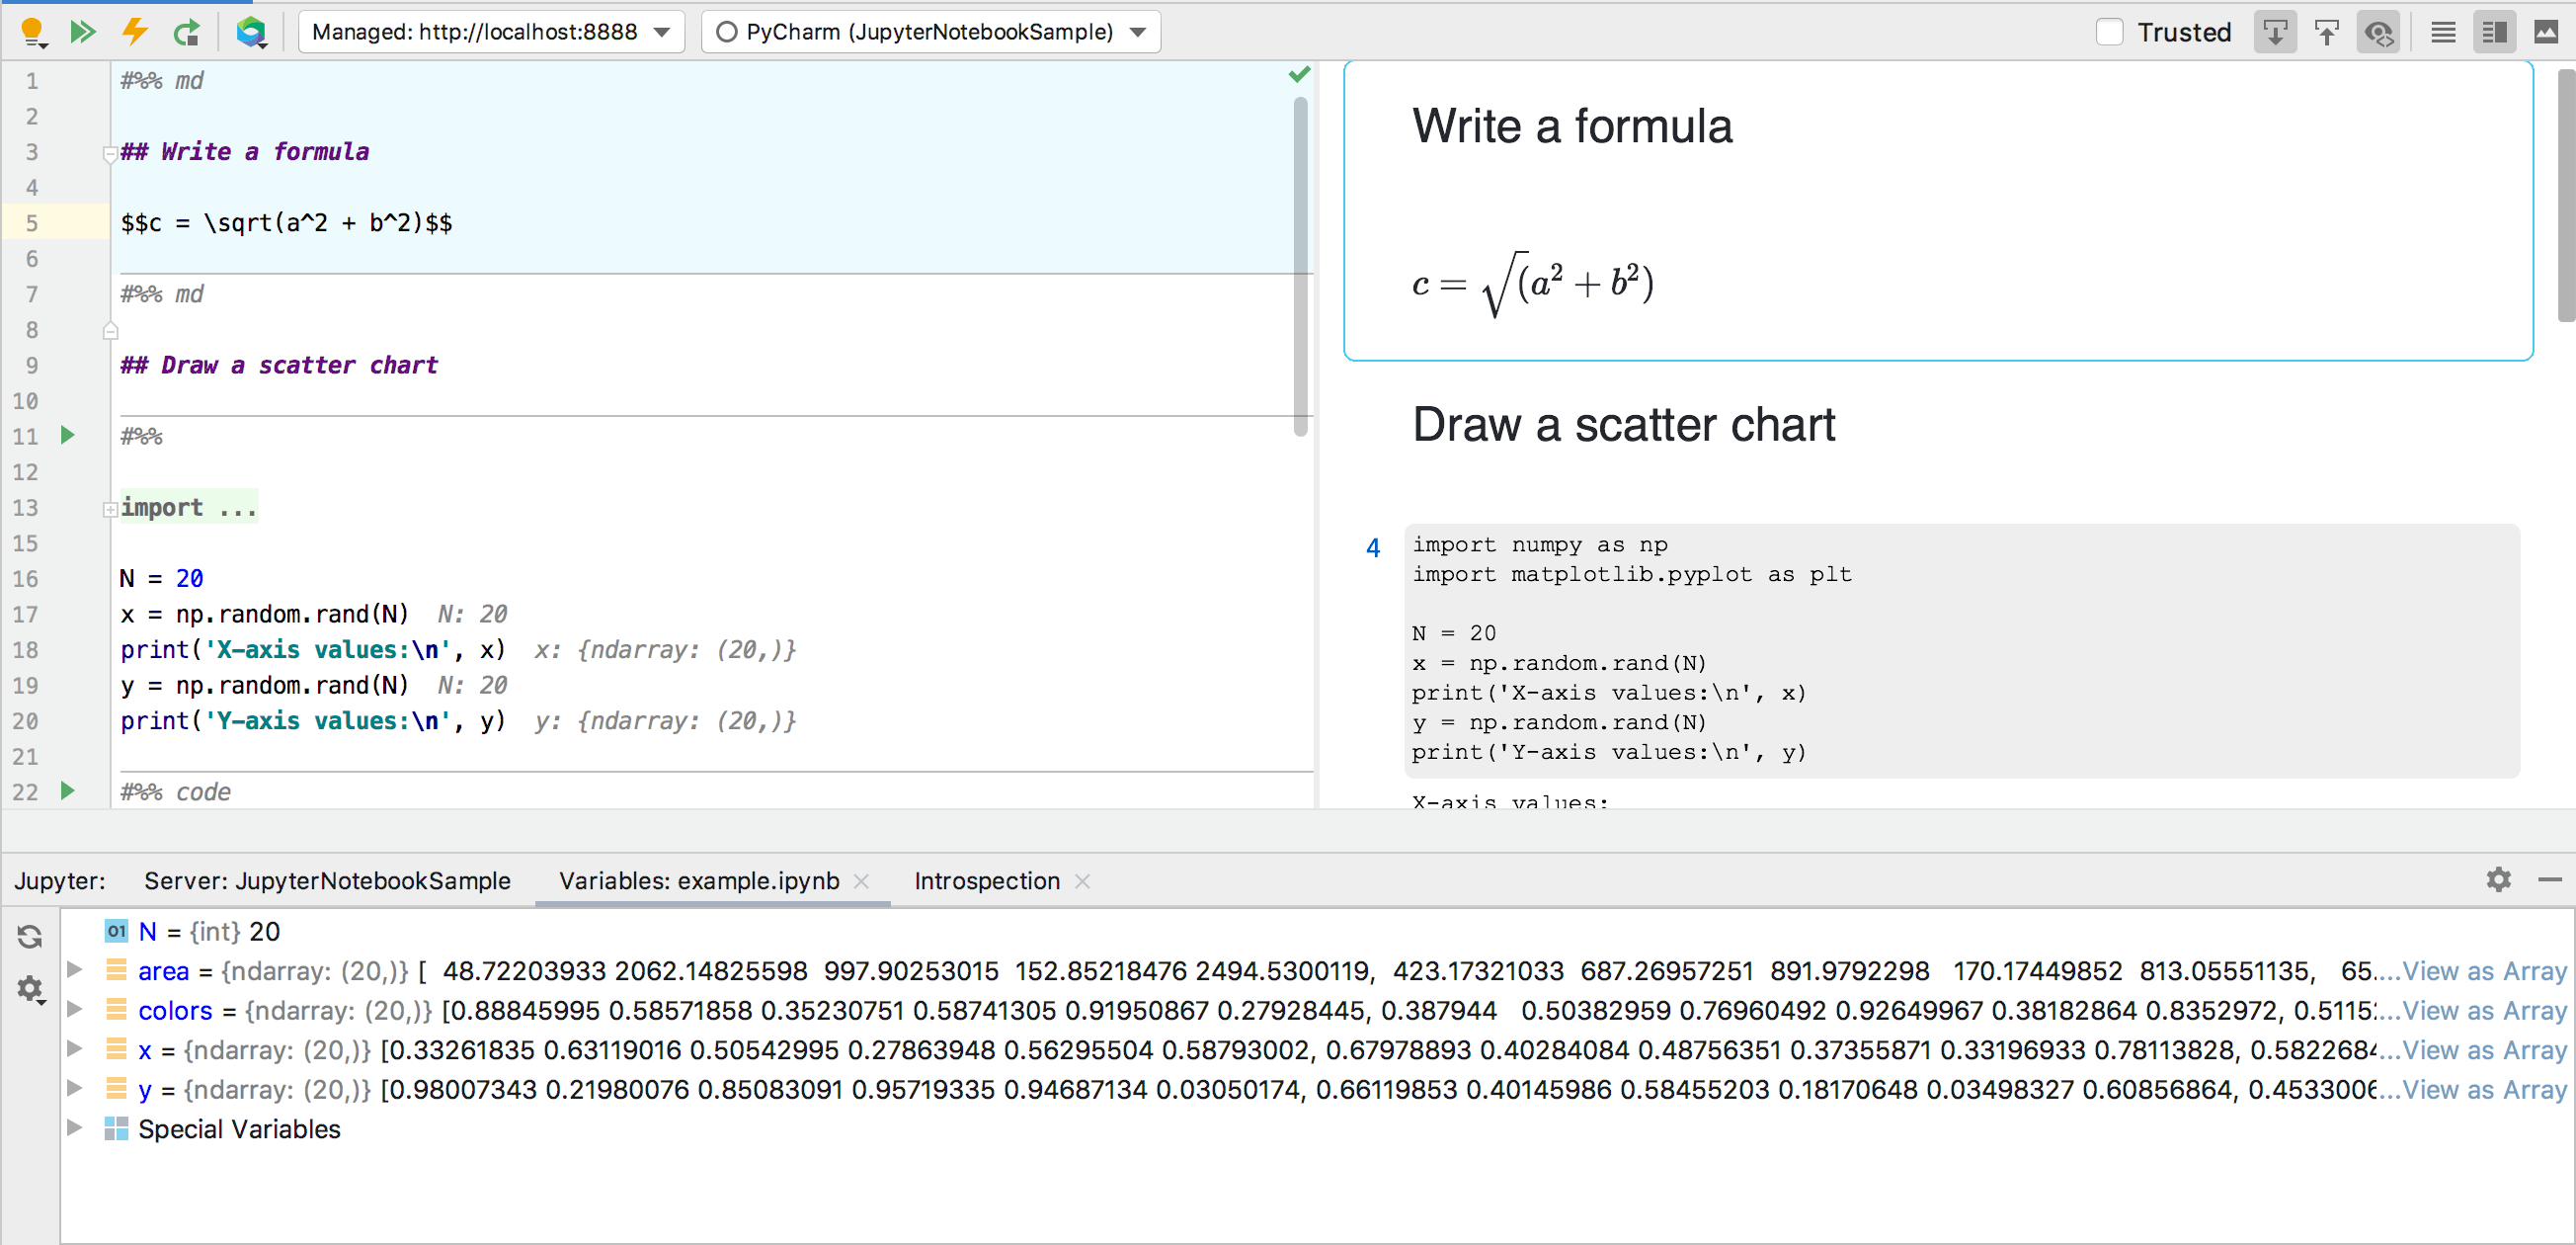Switch to preview-only view mode
The width and height of the screenshot is (2576, 1245).
tap(2545, 31)
